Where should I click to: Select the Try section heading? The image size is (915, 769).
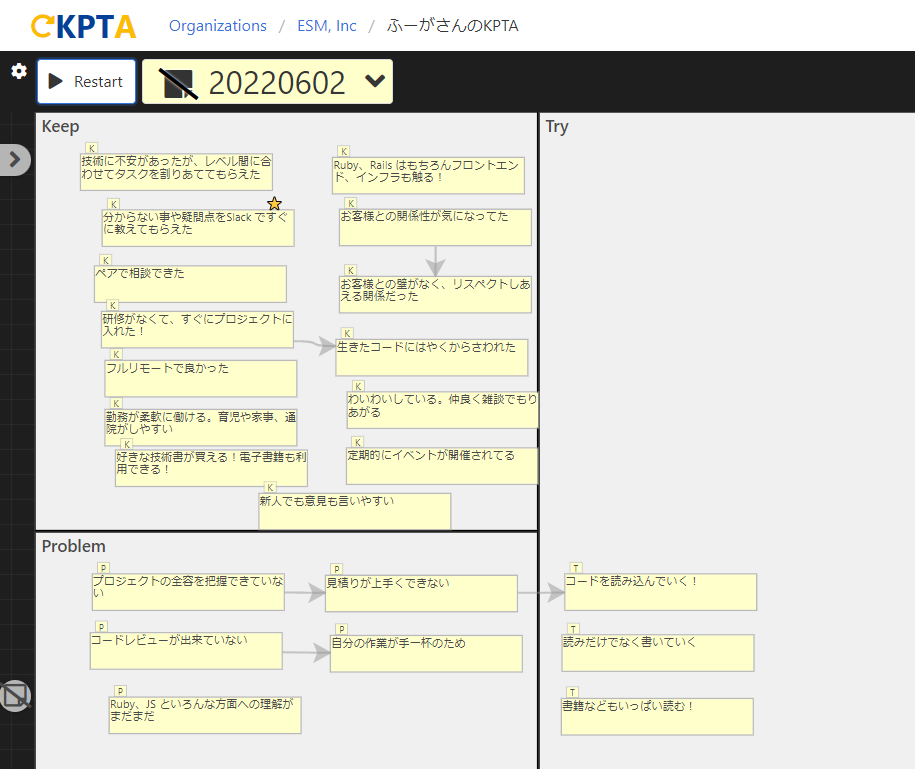click(557, 127)
